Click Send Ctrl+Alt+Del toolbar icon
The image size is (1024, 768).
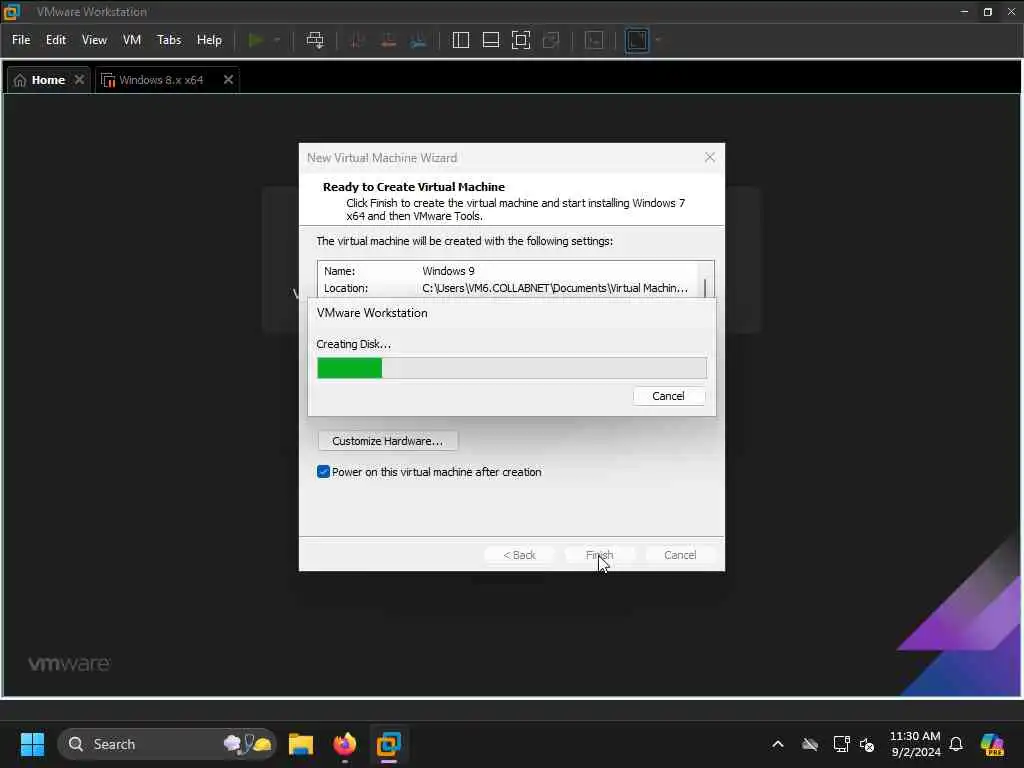coord(315,40)
